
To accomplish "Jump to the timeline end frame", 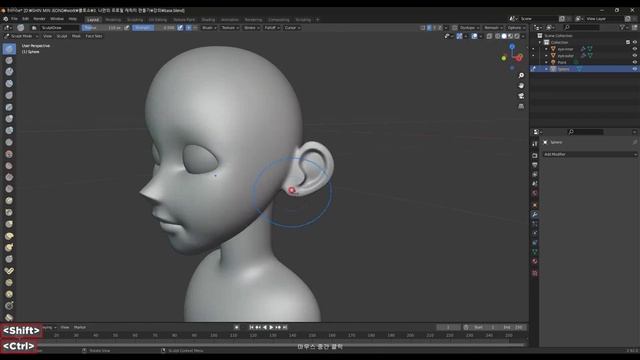I will coord(285,327).
